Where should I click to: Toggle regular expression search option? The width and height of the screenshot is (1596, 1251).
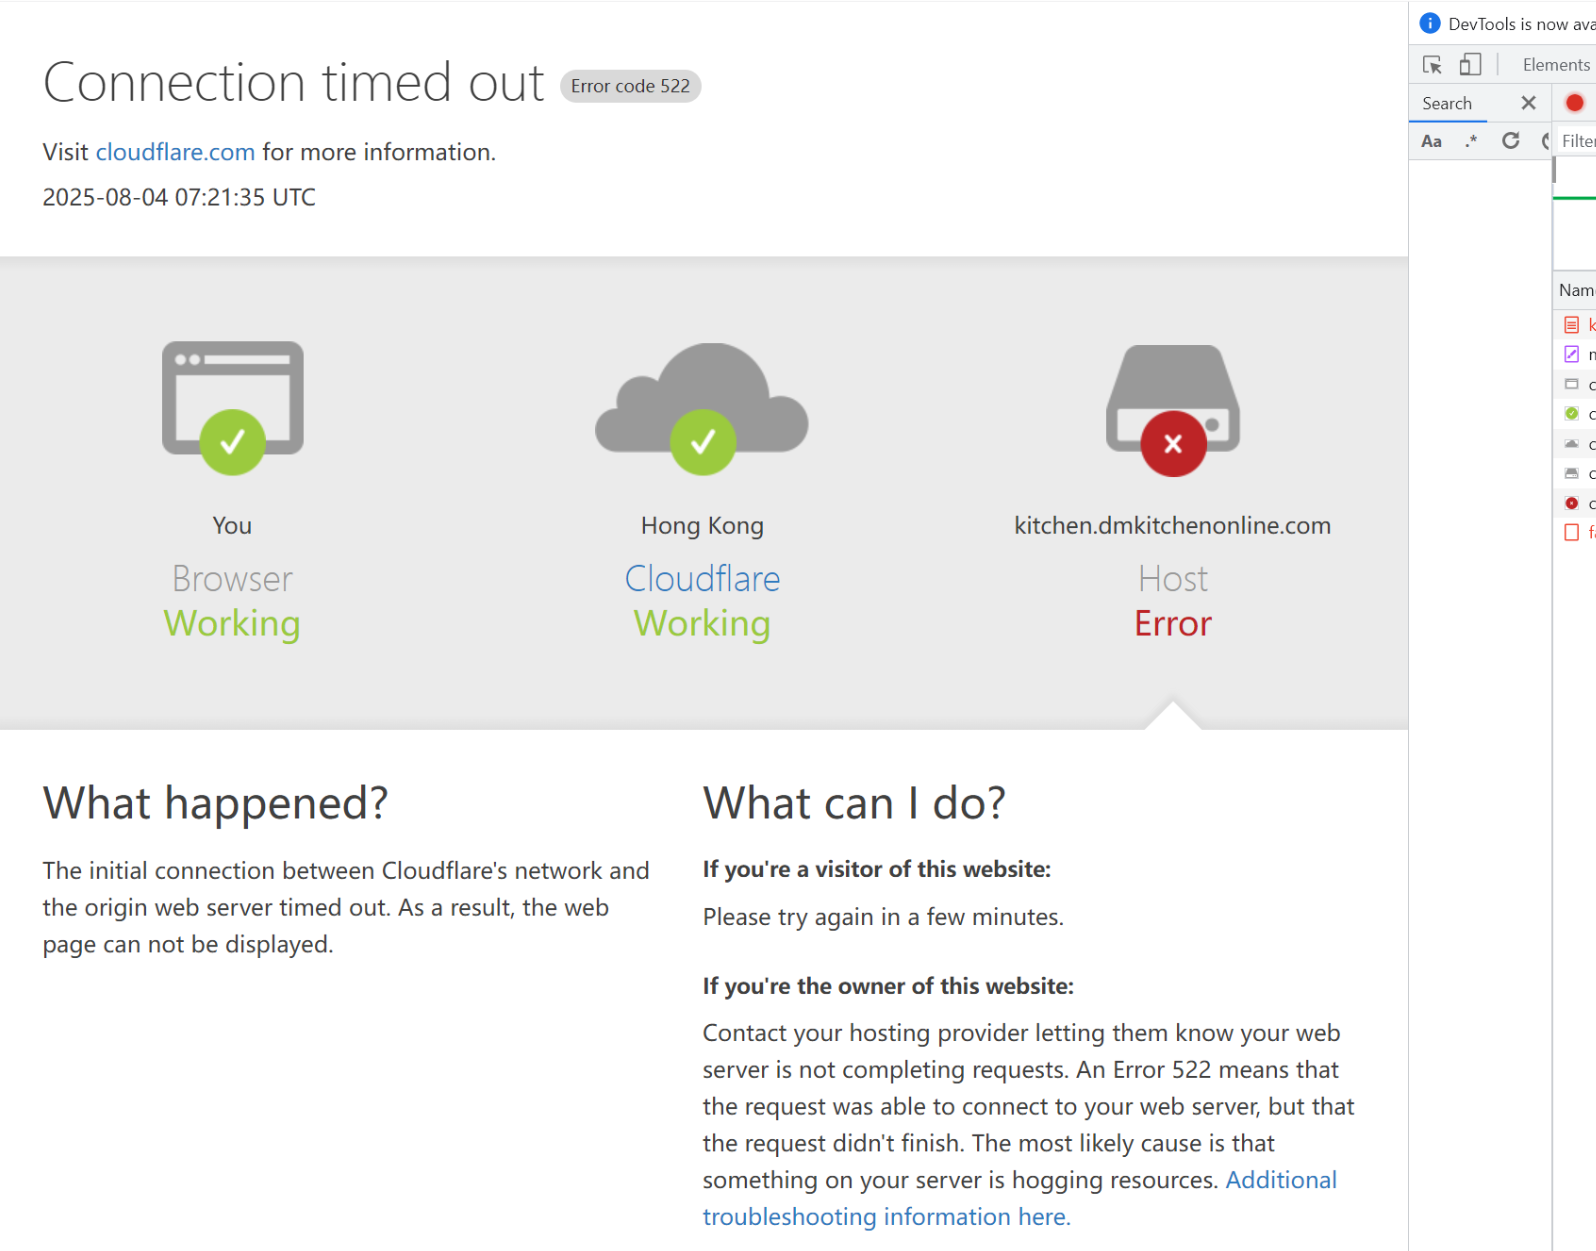tap(1471, 141)
